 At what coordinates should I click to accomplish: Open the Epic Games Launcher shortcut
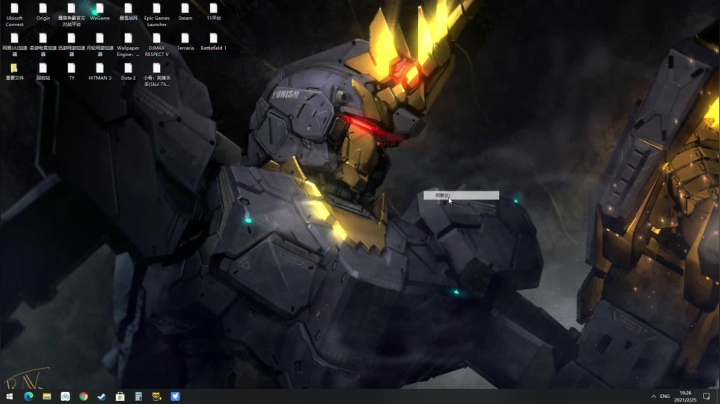[157, 14]
